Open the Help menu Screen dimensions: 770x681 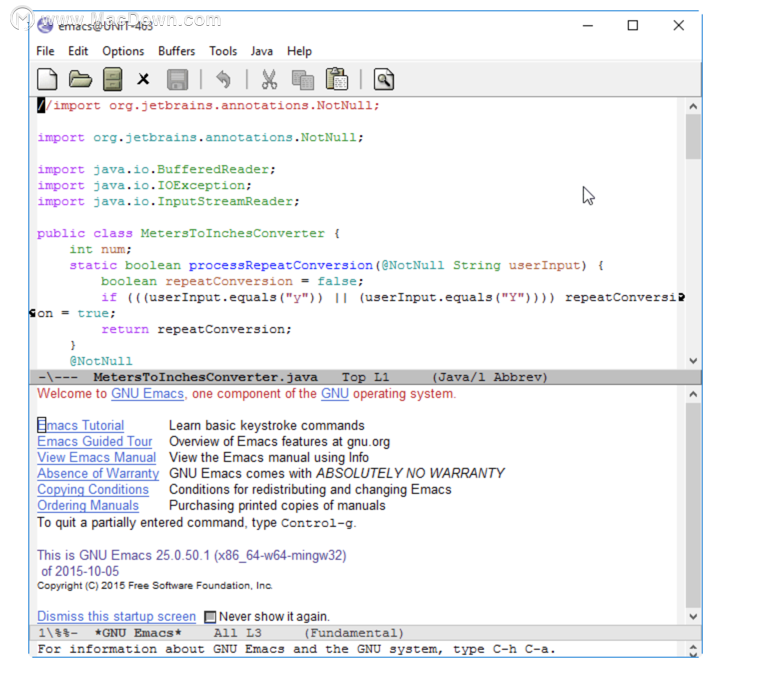[x=299, y=51]
